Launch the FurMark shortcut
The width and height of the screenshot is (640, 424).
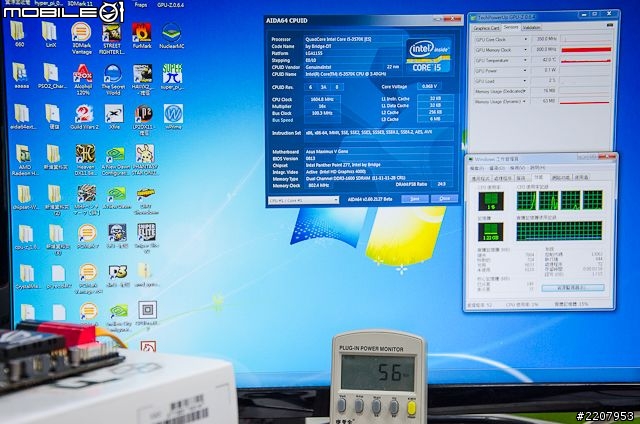(x=142, y=36)
